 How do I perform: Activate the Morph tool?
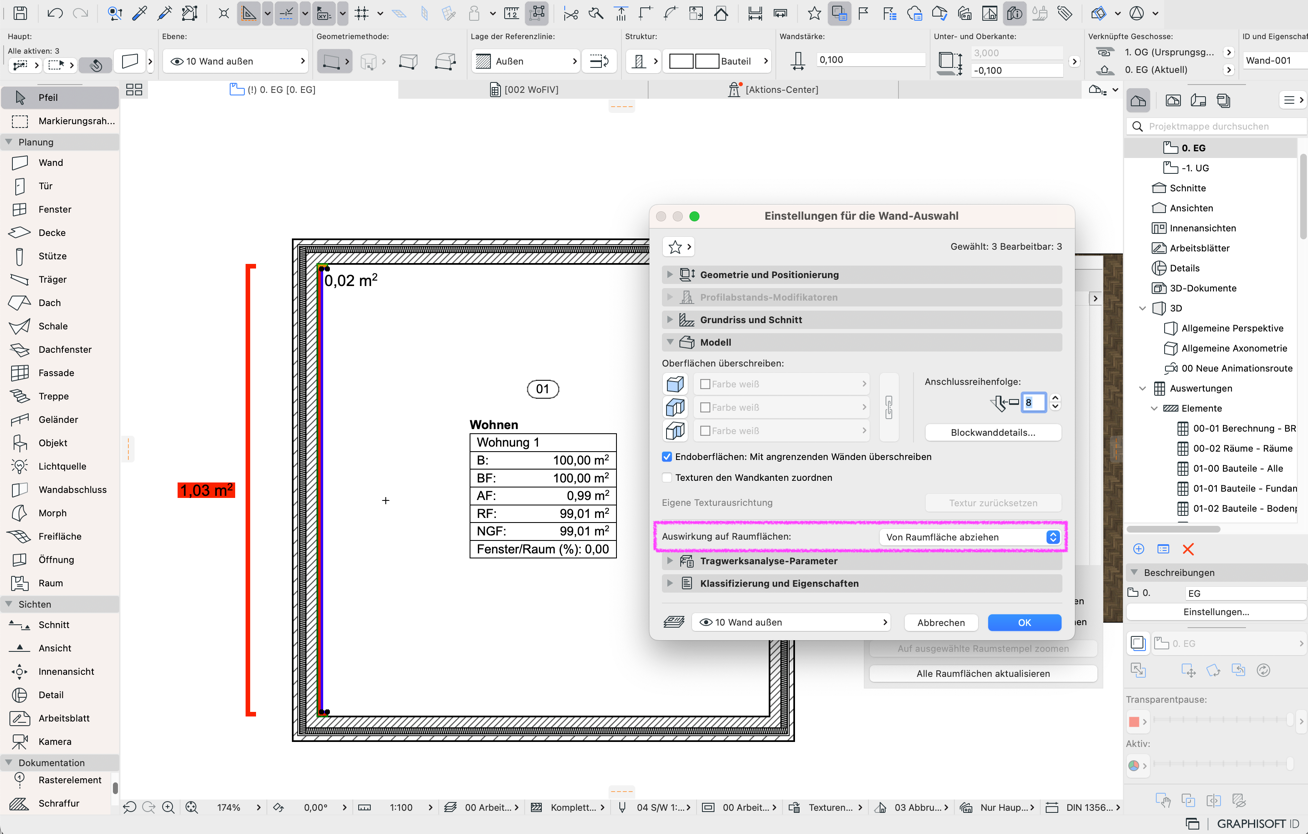(60, 513)
